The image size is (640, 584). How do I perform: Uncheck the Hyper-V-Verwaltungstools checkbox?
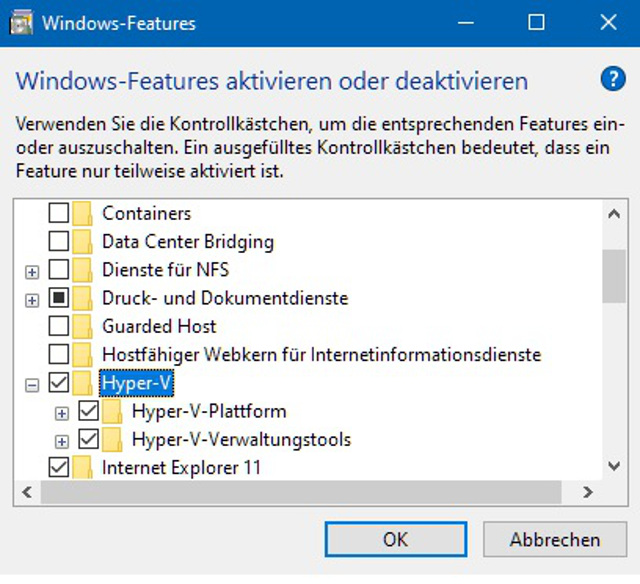pos(88,439)
